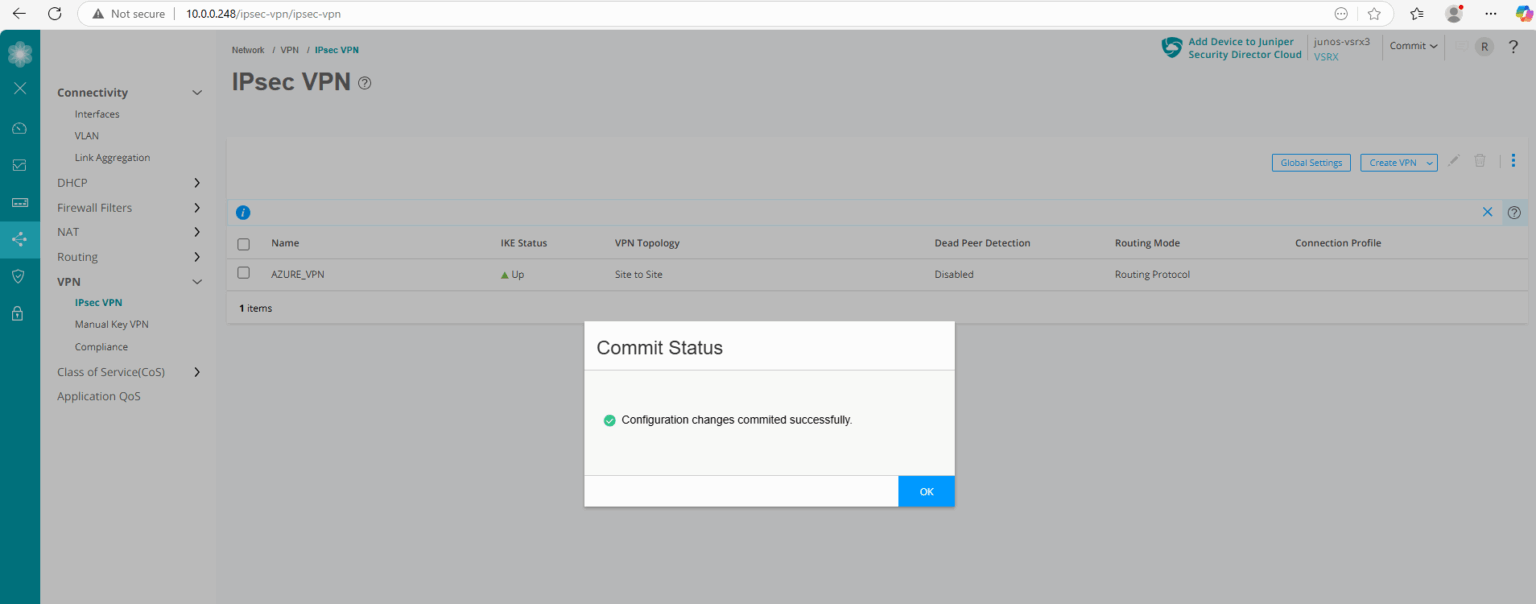
Task: Click the delete trash icon near Create VPN
Action: tap(1481, 161)
